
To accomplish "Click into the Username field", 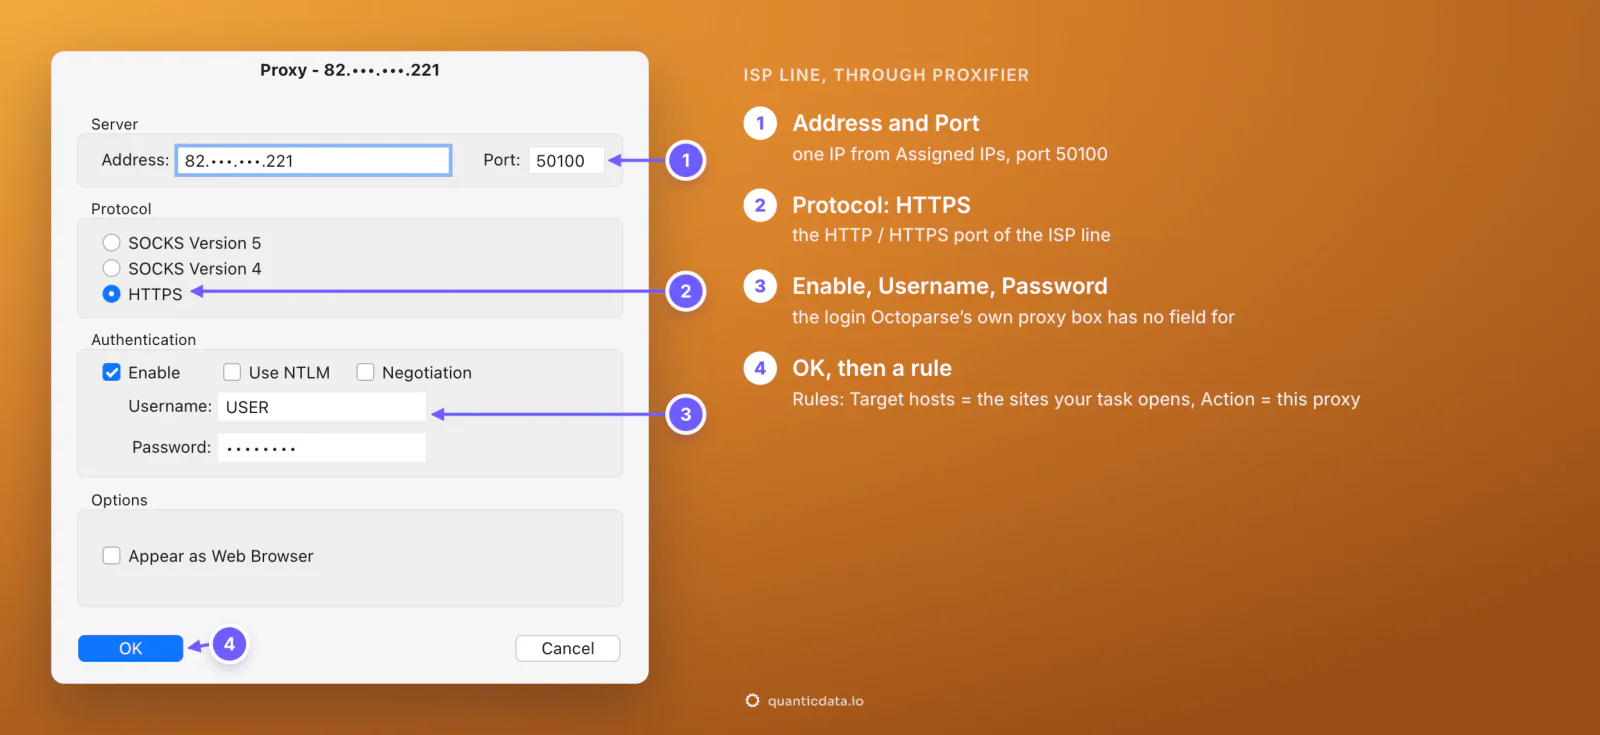I will point(321,407).
